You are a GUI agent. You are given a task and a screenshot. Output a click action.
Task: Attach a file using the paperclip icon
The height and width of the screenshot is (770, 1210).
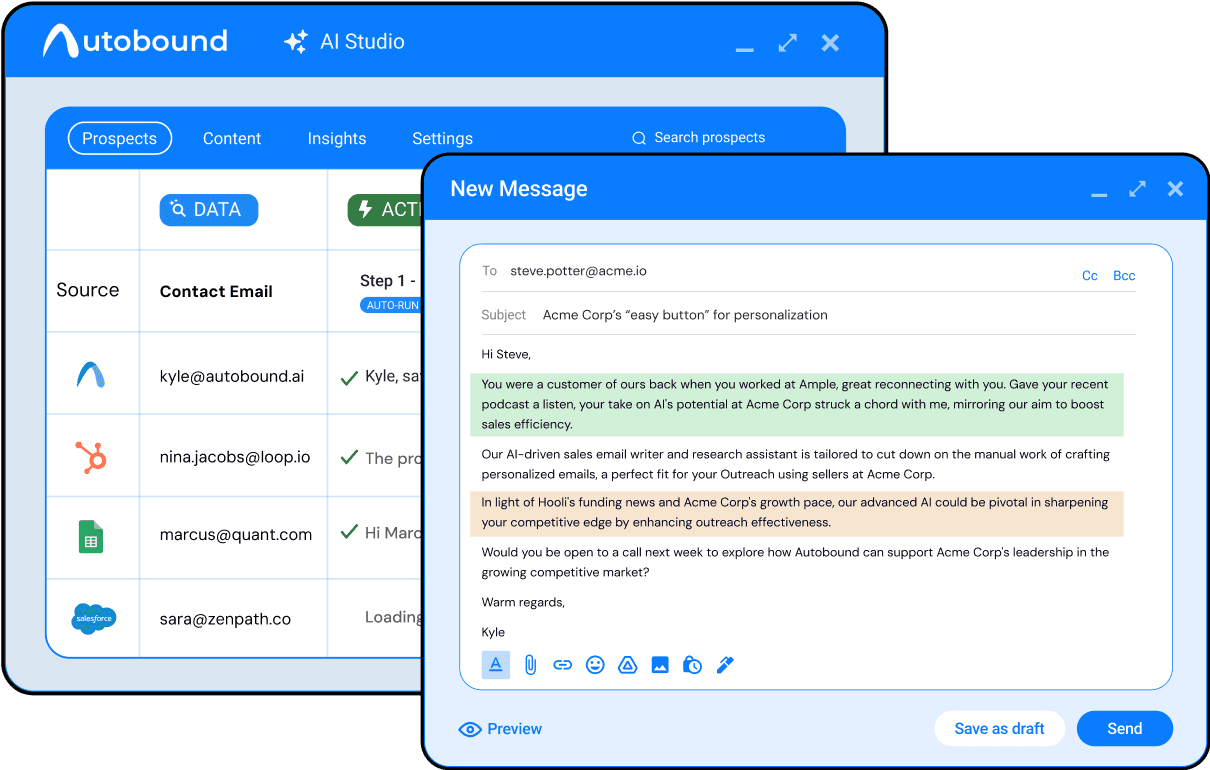click(x=529, y=664)
